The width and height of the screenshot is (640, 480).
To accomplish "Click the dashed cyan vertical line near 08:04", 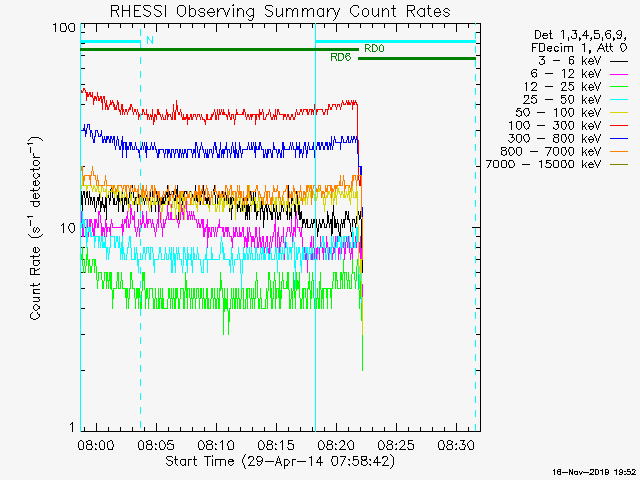I will (140, 229).
